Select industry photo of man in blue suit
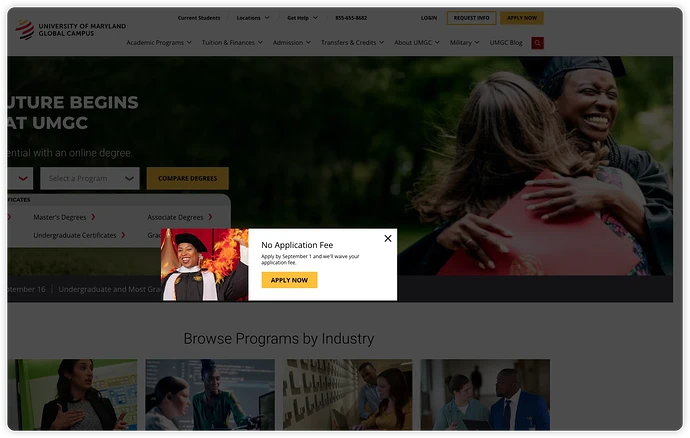This screenshot has width=690, height=438. coord(485,394)
